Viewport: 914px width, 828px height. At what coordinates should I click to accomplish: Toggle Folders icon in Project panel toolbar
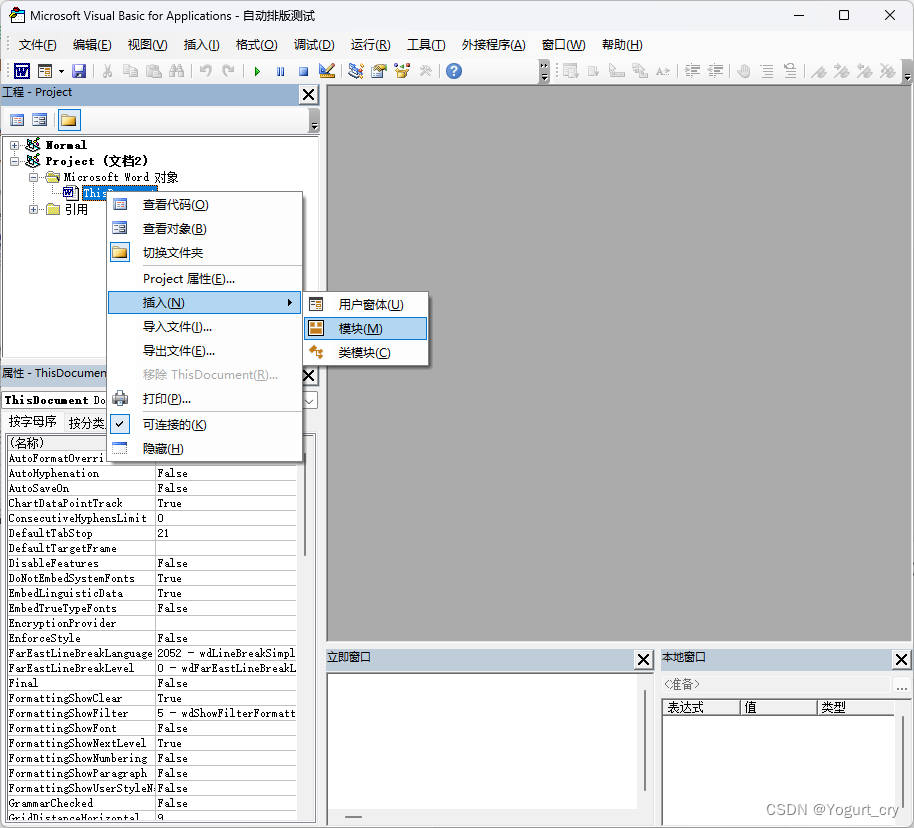(69, 120)
